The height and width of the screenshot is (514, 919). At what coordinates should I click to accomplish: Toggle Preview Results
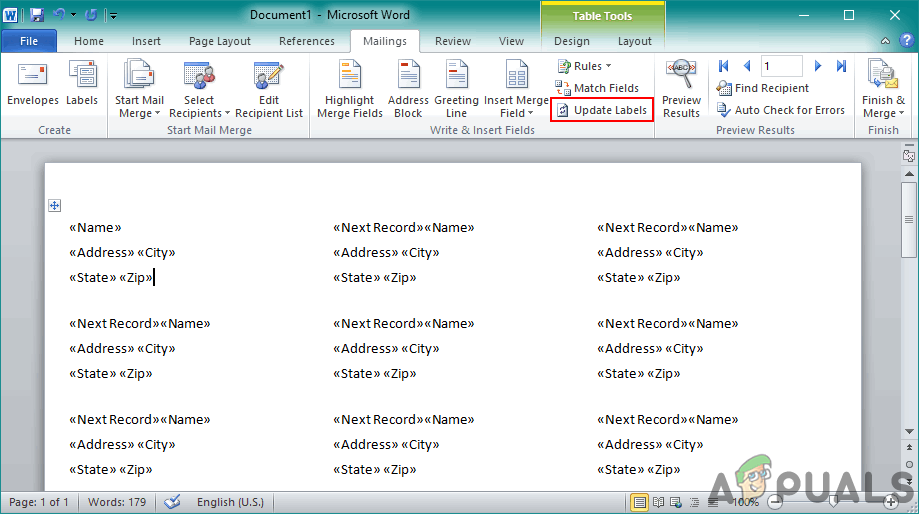tap(681, 89)
